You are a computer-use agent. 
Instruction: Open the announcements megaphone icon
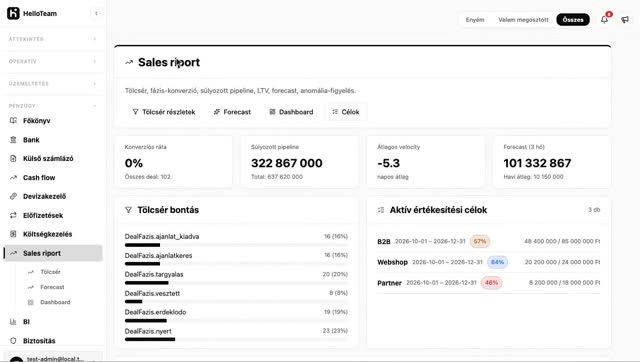click(625, 20)
